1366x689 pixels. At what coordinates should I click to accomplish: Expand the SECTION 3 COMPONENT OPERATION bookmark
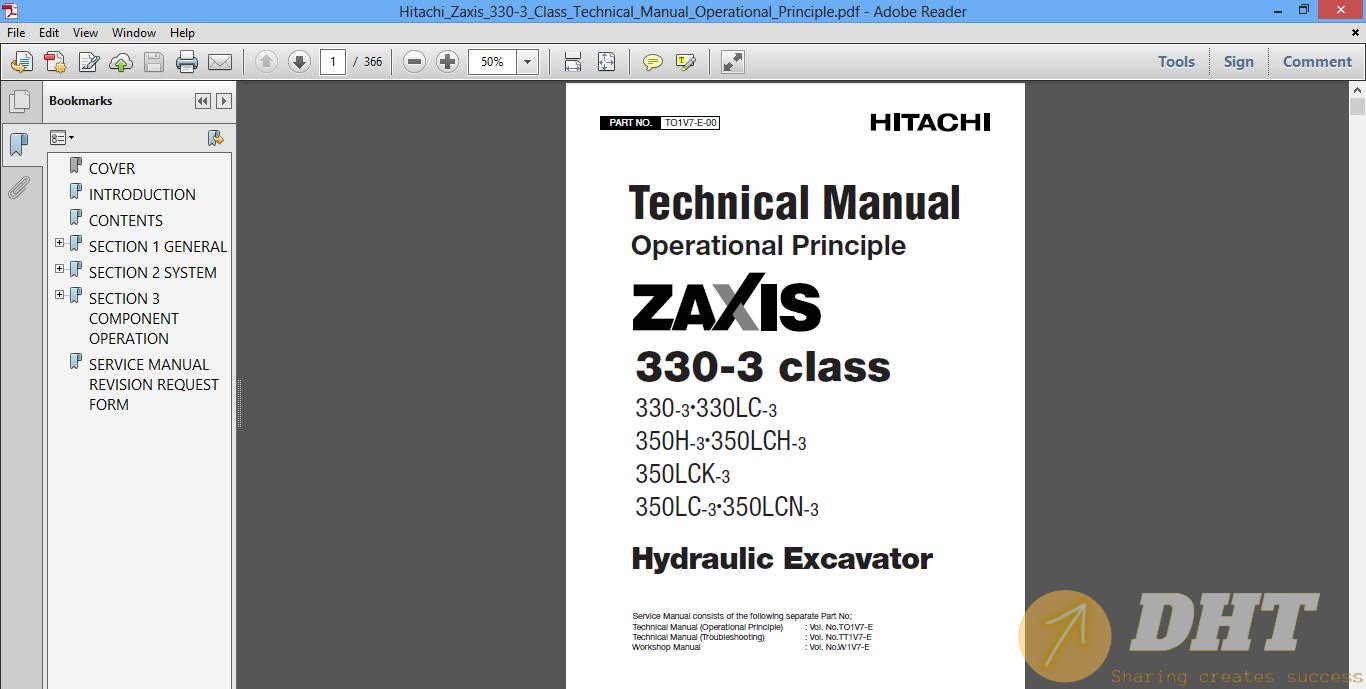click(x=60, y=295)
